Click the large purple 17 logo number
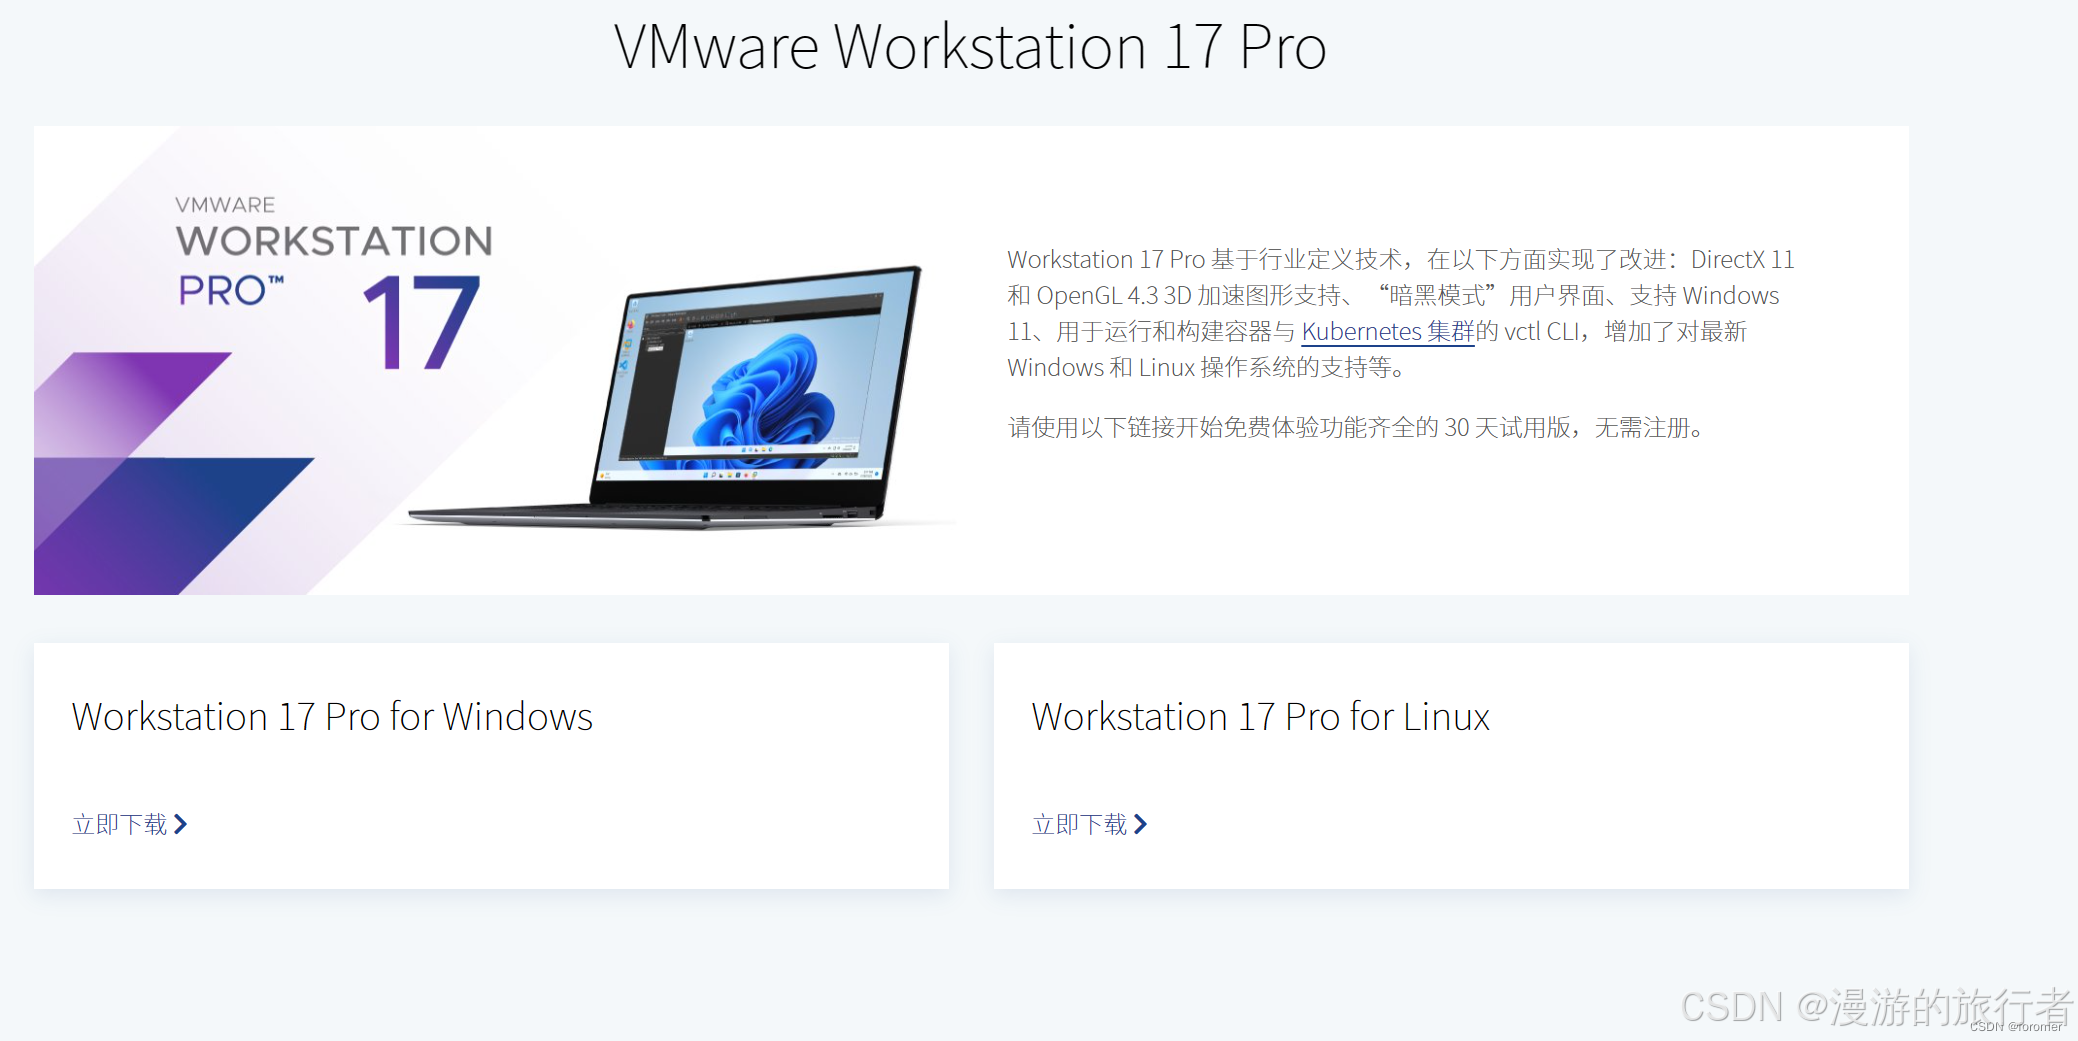Image resolution: width=2078 pixels, height=1041 pixels. (x=422, y=322)
